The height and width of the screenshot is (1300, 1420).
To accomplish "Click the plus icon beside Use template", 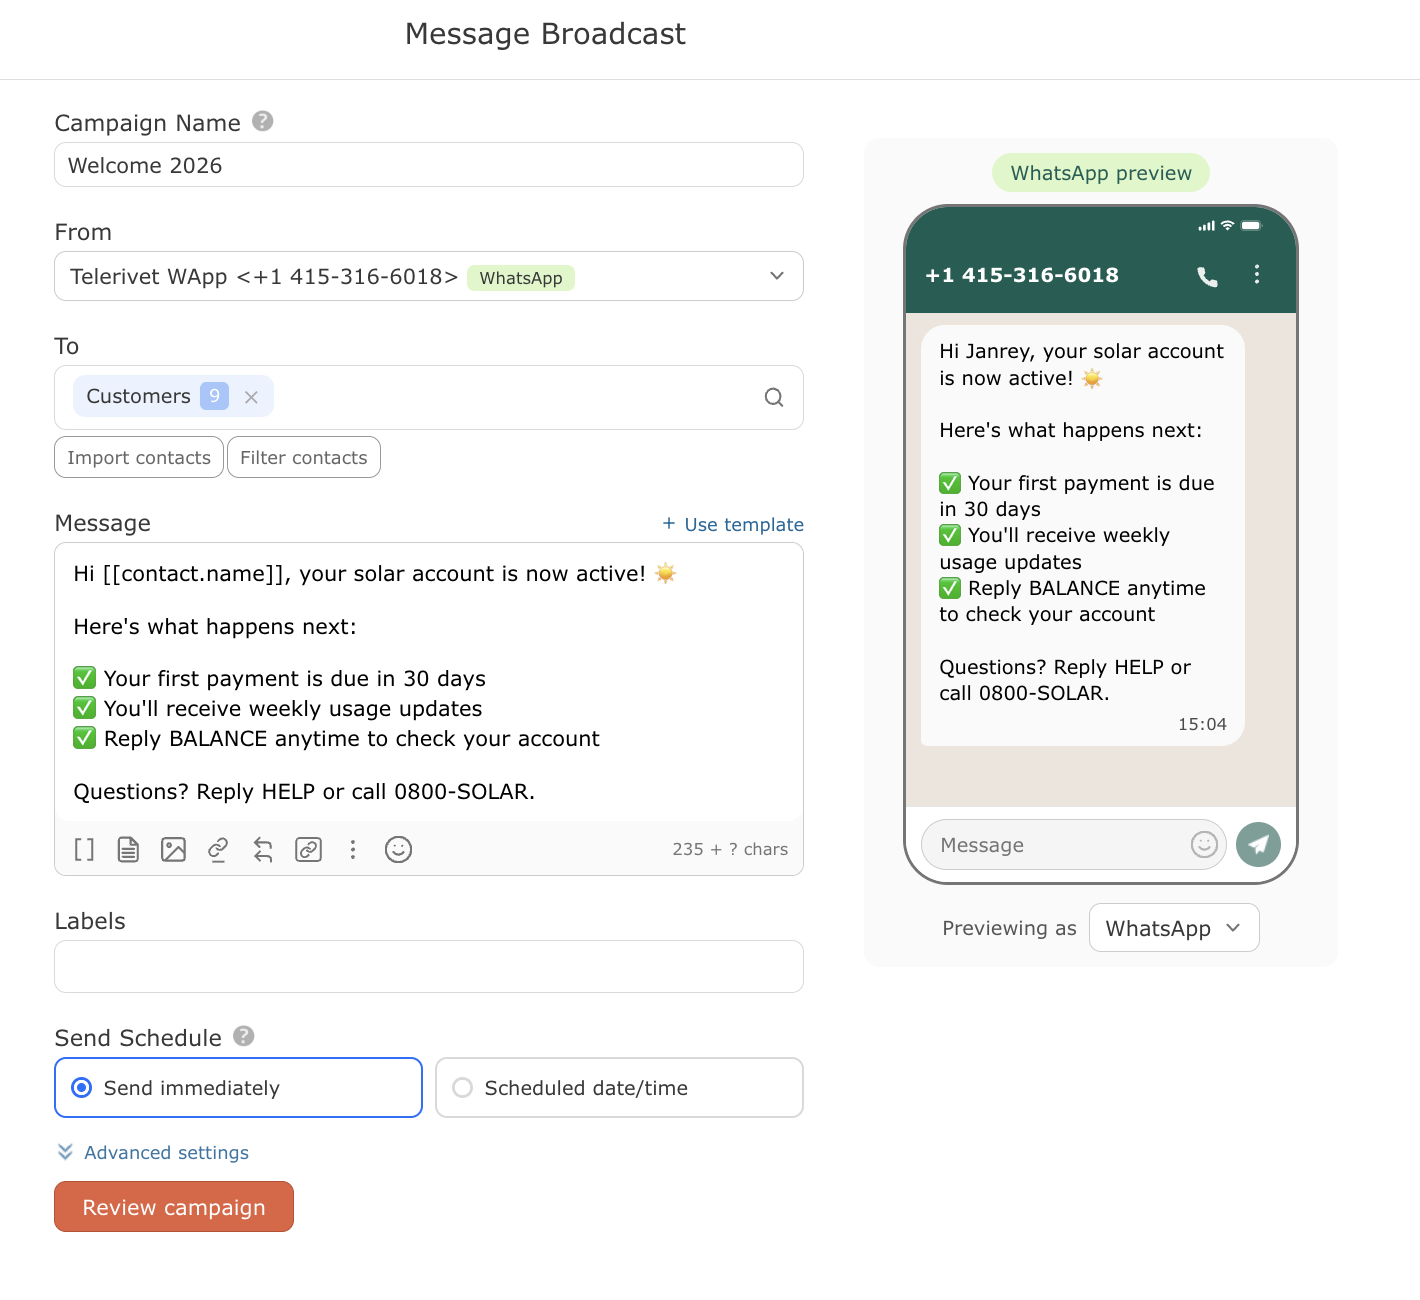I will coord(669,523).
